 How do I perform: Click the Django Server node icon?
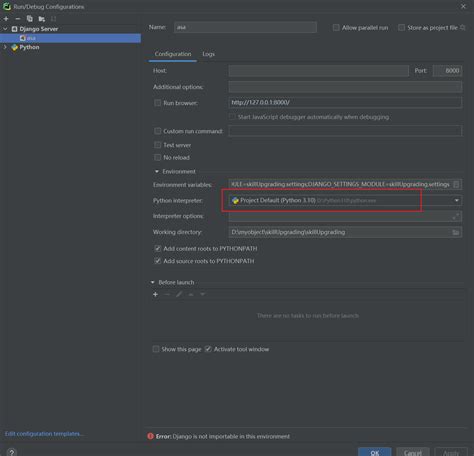(15, 29)
